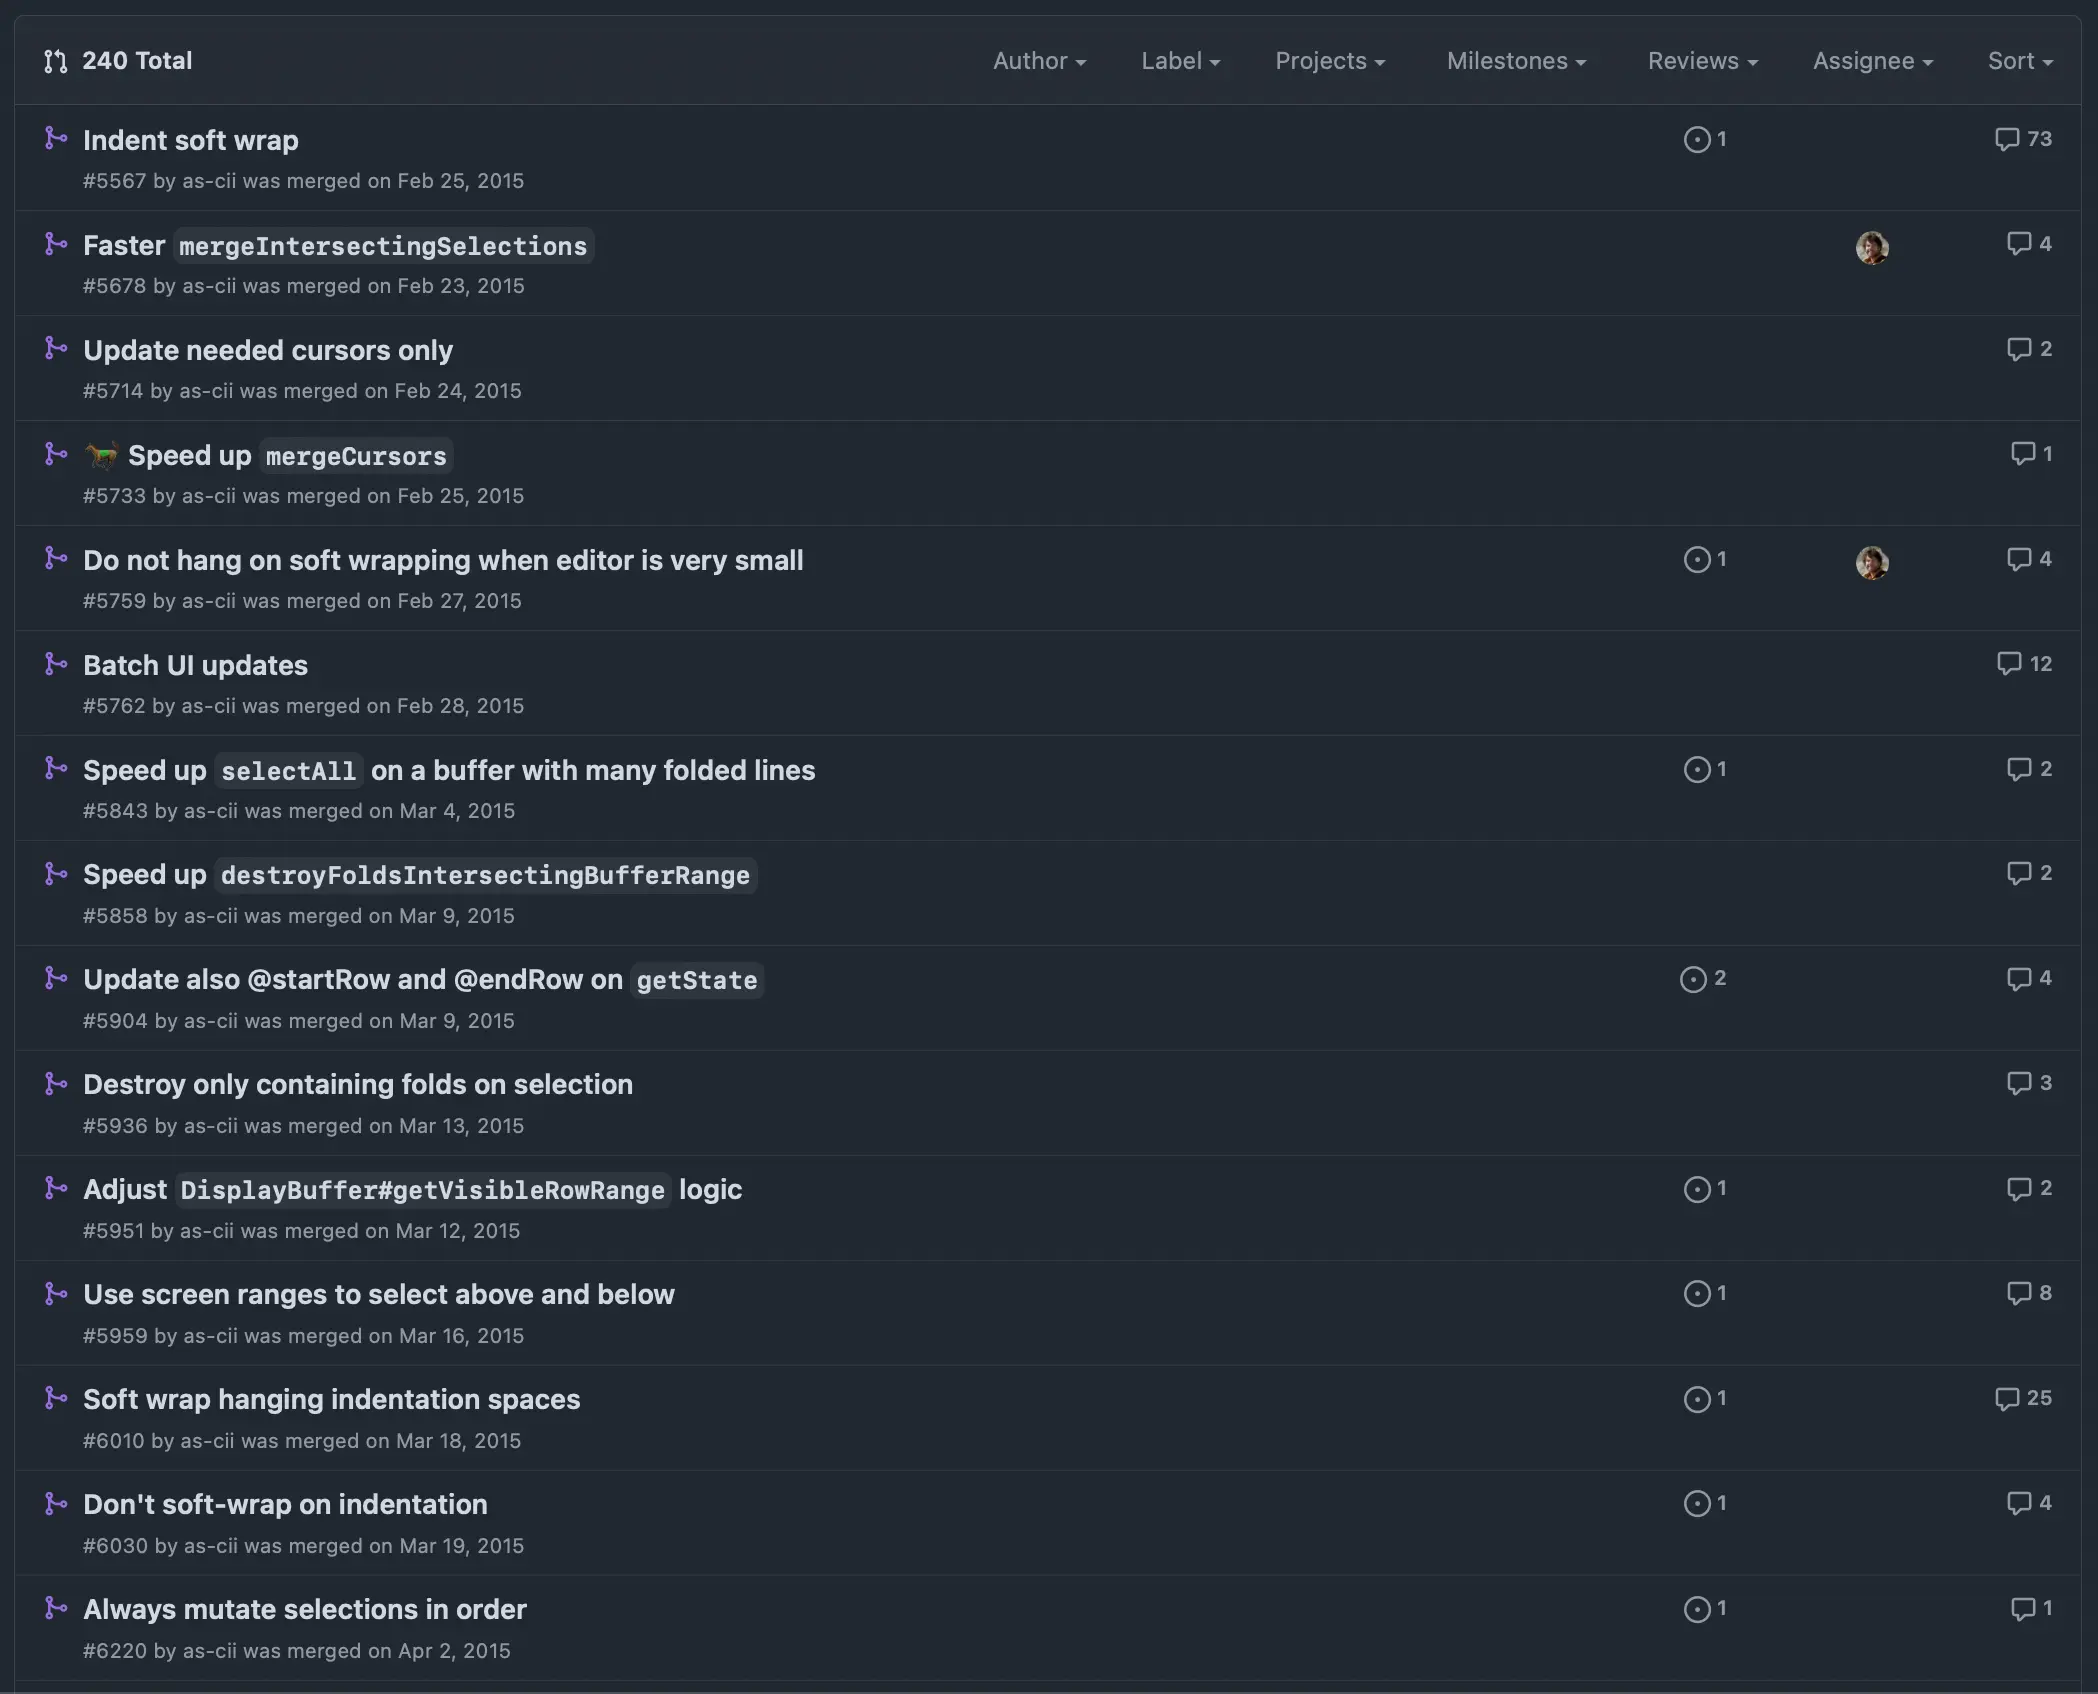This screenshot has height=1694, width=2098.
Task: Click assignee avatar on Faster mergeIntersectingSelections row
Action: click(1871, 247)
